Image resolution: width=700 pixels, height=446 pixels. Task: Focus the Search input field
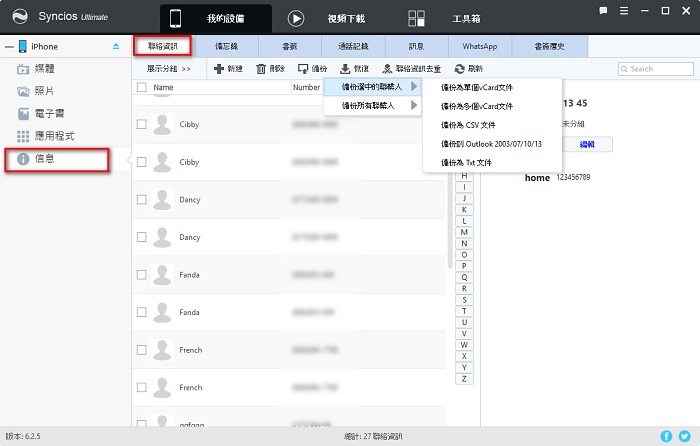pos(656,69)
